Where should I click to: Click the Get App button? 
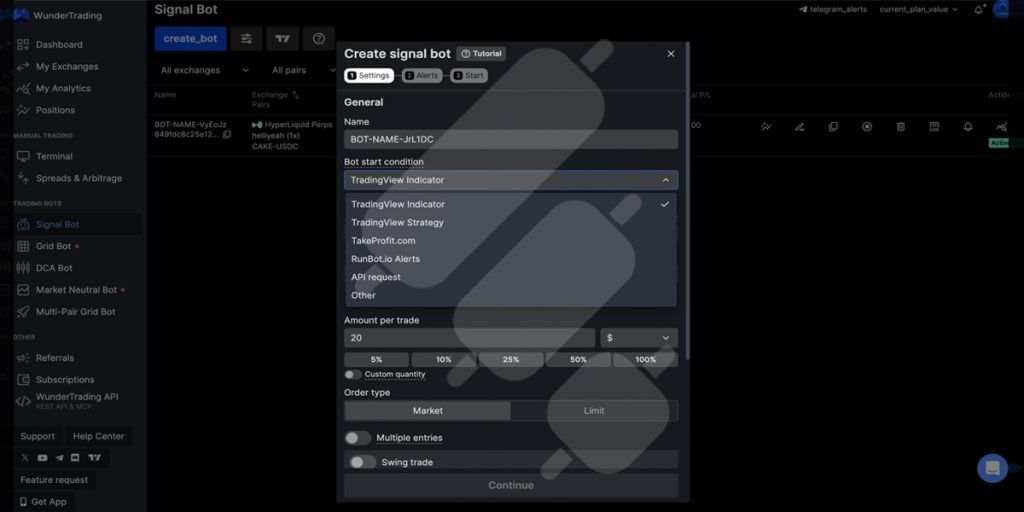coord(43,502)
